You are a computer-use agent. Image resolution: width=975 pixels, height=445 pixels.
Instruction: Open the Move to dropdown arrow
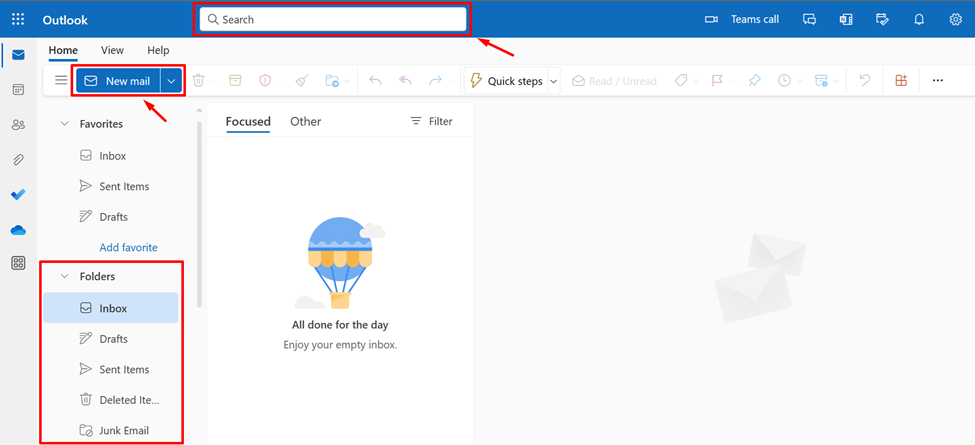click(x=347, y=81)
